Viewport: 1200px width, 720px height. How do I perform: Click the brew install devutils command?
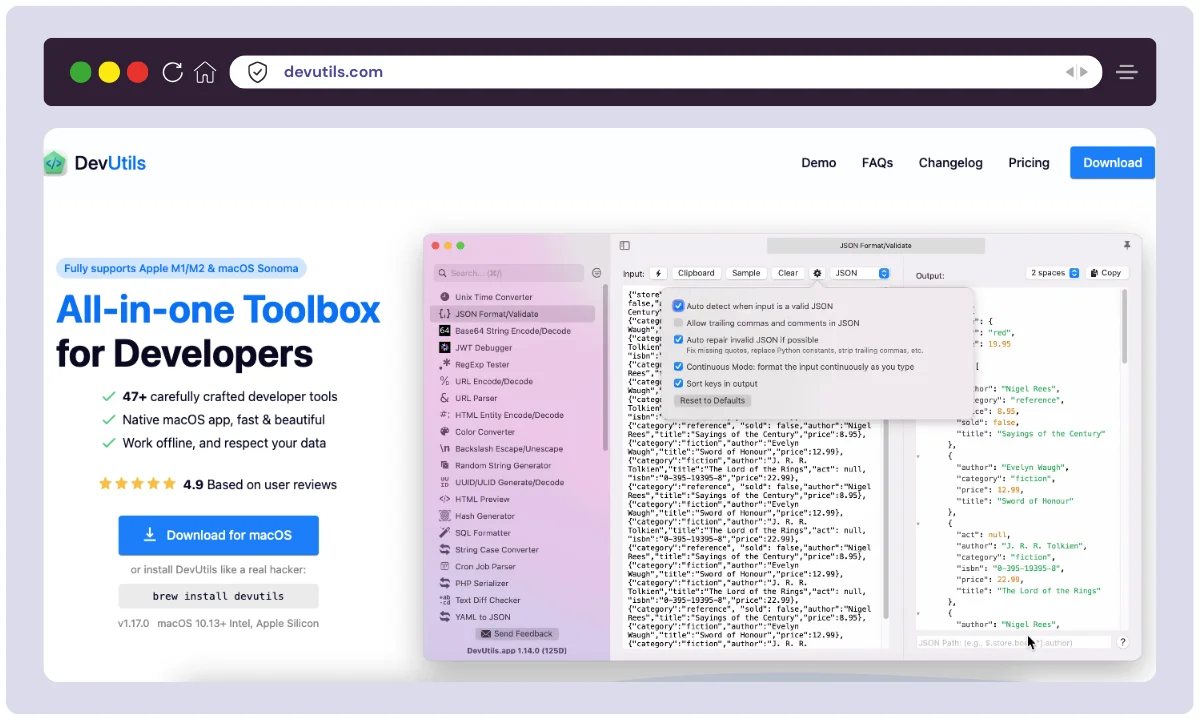point(218,596)
